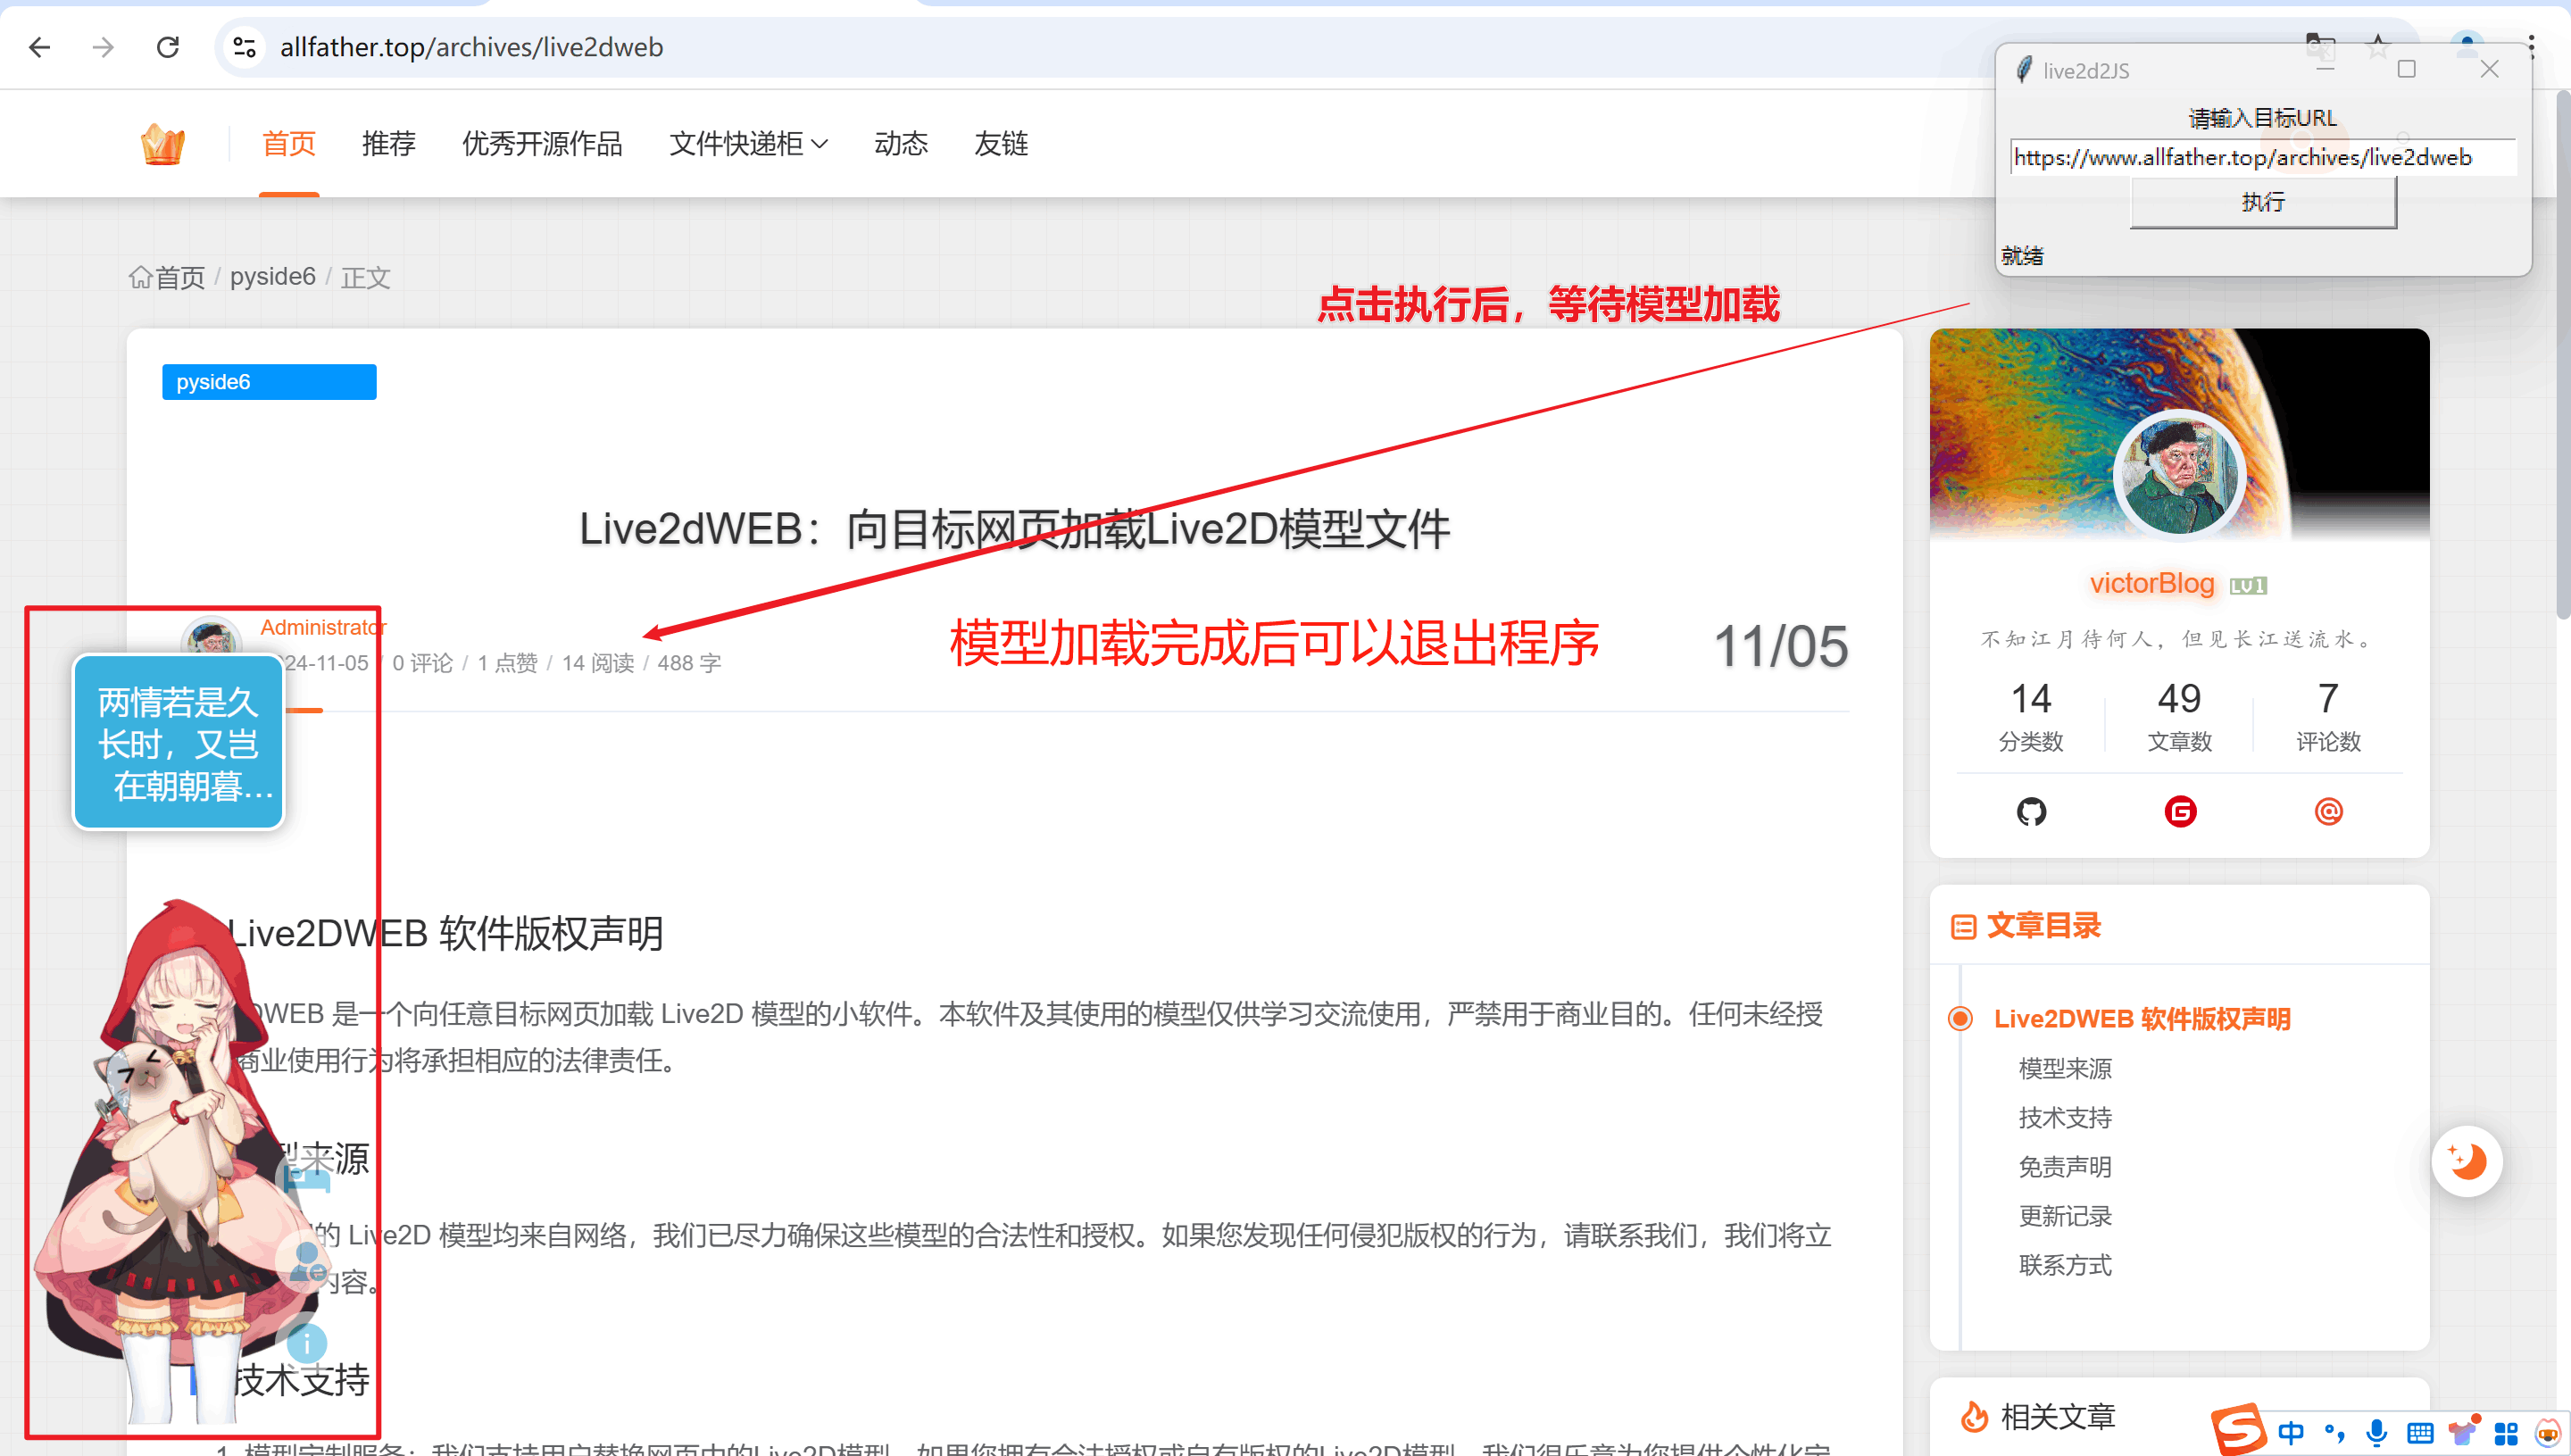The width and height of the screenshot is (2571, 1456).
Task: Click the browser address bar URL
Action: point(471,47)
